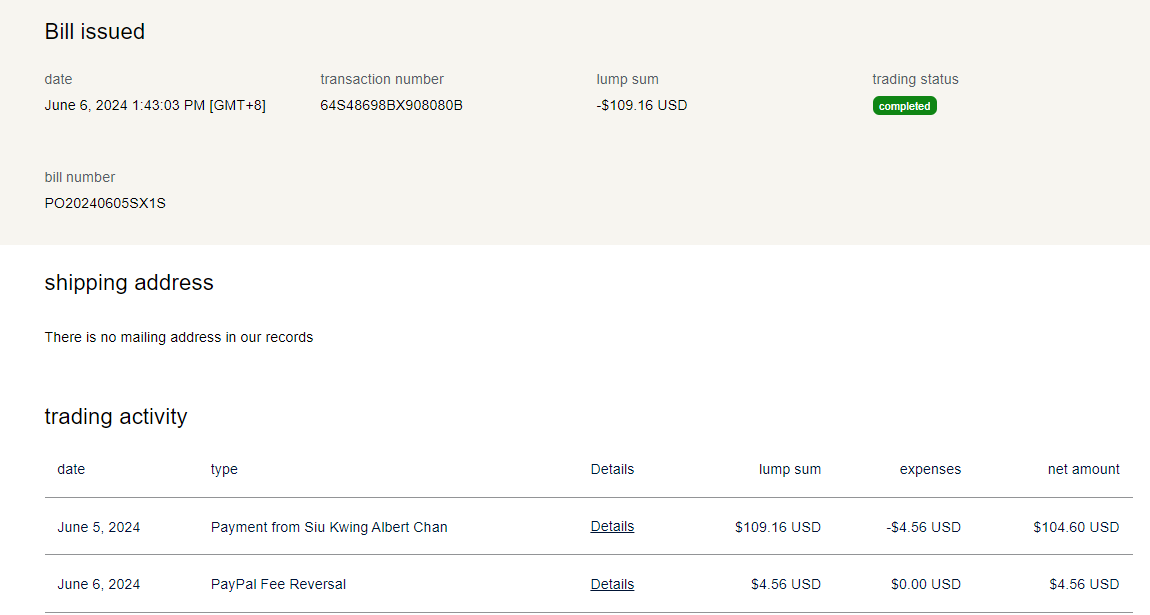Image resolution: width=1150 pixels, height=615 pixels.
Task: Click the Bill issued heading
Action: coord(95,32)
